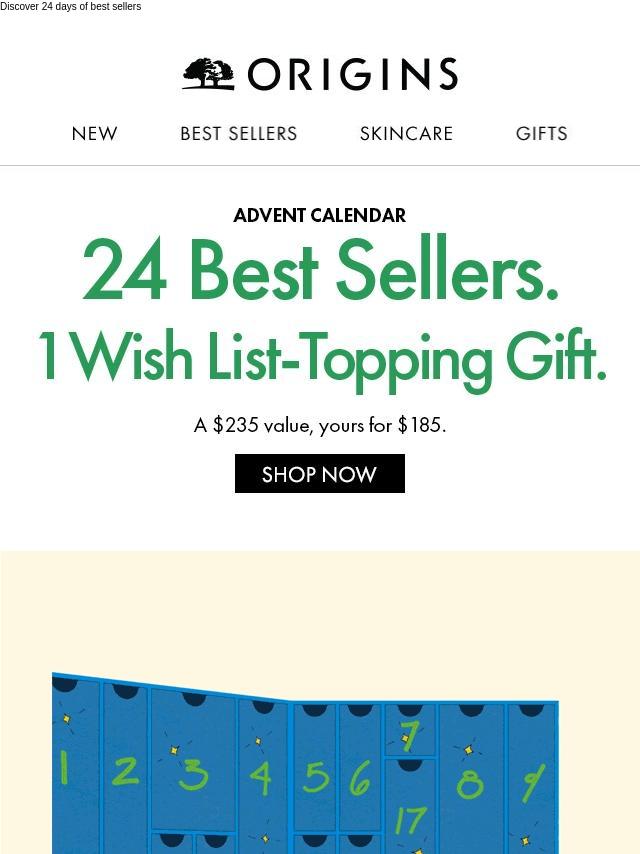The height and width of the screenshot is (854, 640).
Task: Open the SKINCARE navigation link
Action: tap(407, 134)
